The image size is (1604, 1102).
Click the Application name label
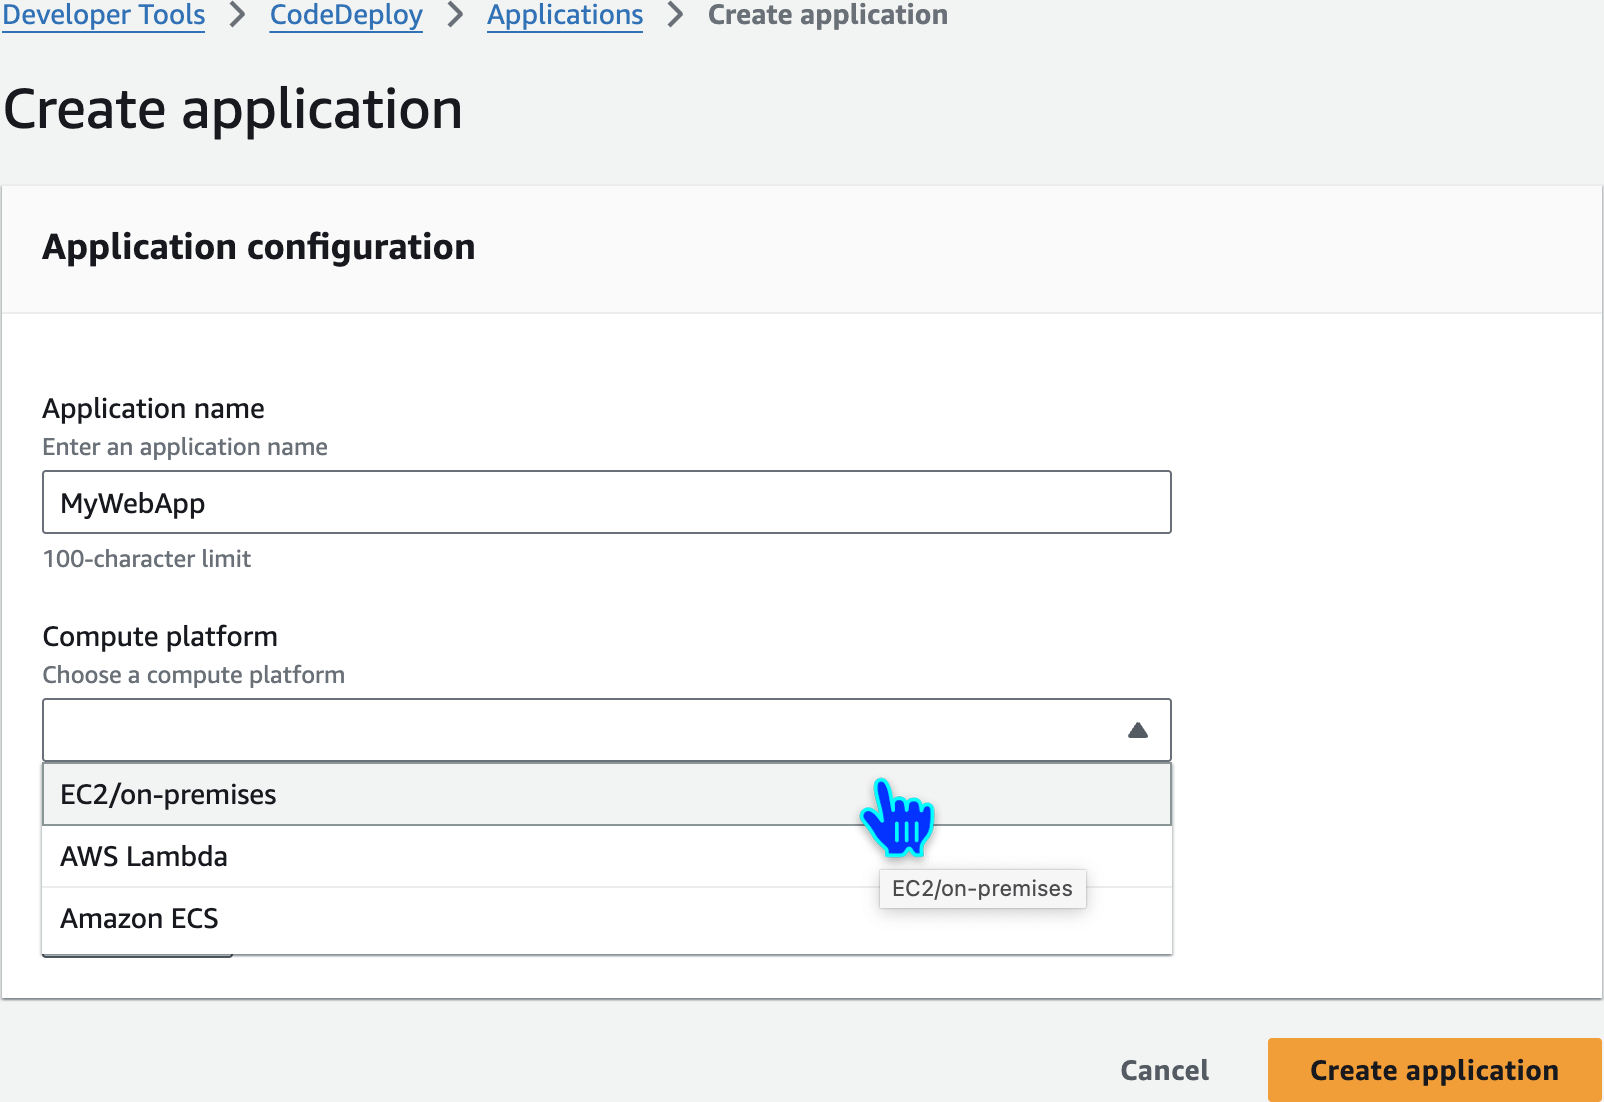[x=153, y=408]
